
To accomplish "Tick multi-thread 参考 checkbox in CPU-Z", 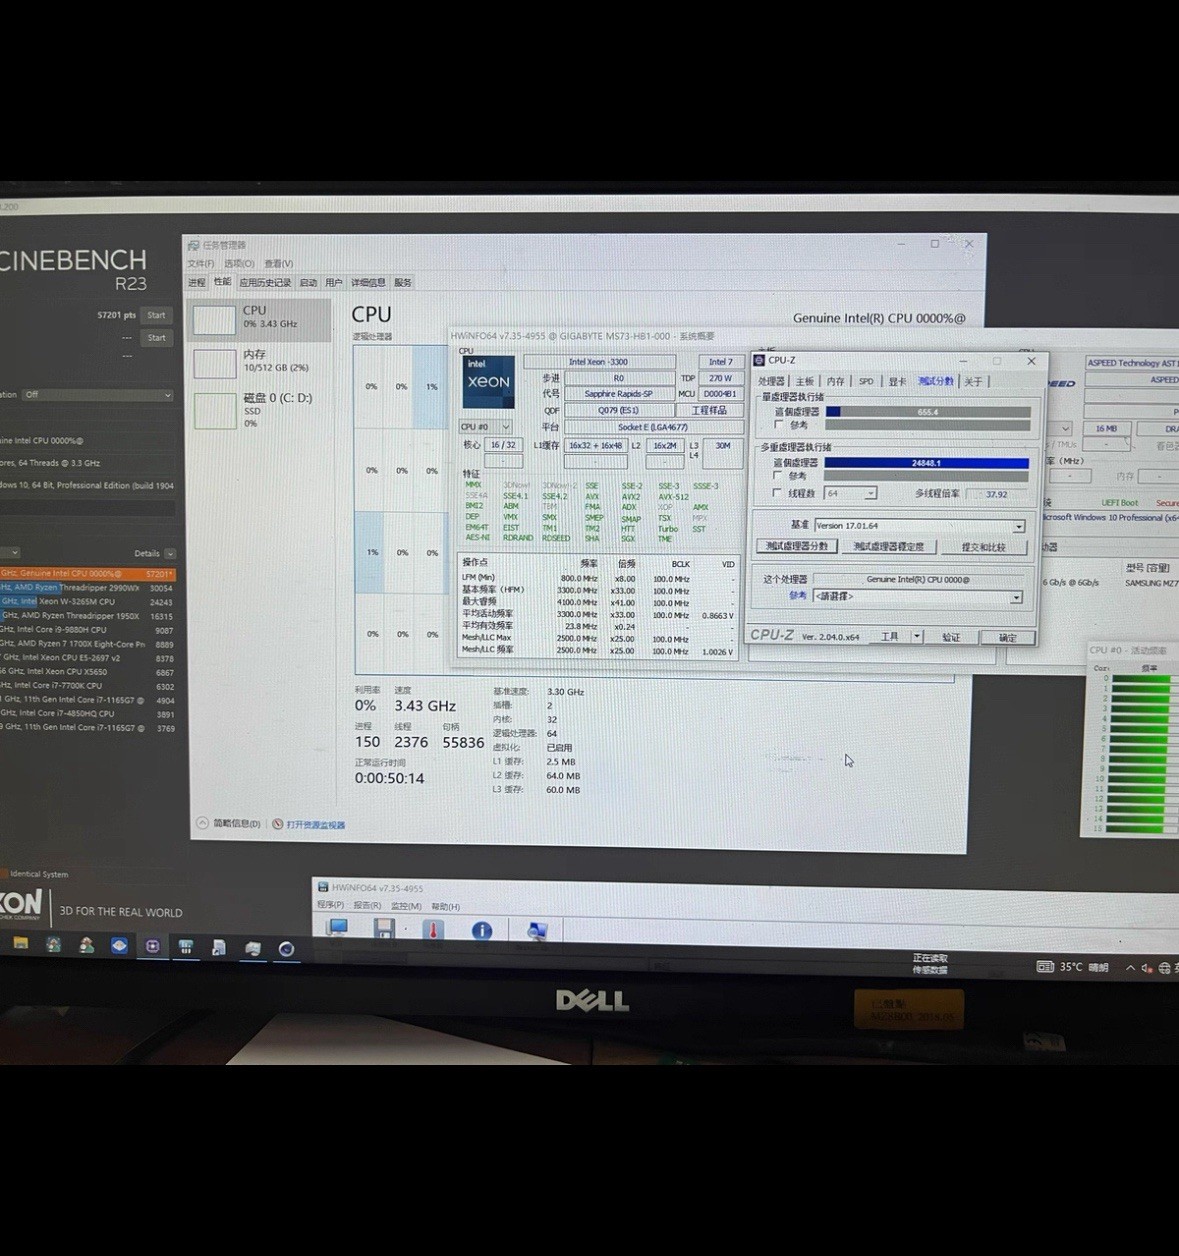I will (x=778, y=476).
